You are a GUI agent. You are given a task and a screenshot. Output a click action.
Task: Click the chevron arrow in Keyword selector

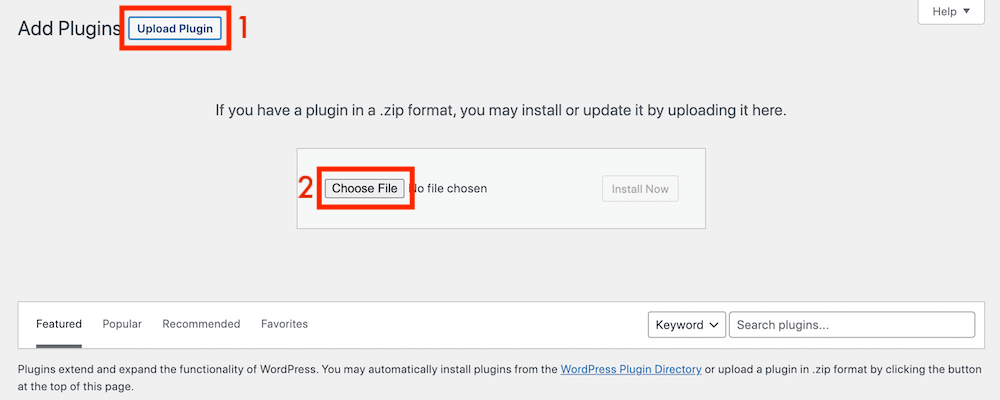coord(714,325)
